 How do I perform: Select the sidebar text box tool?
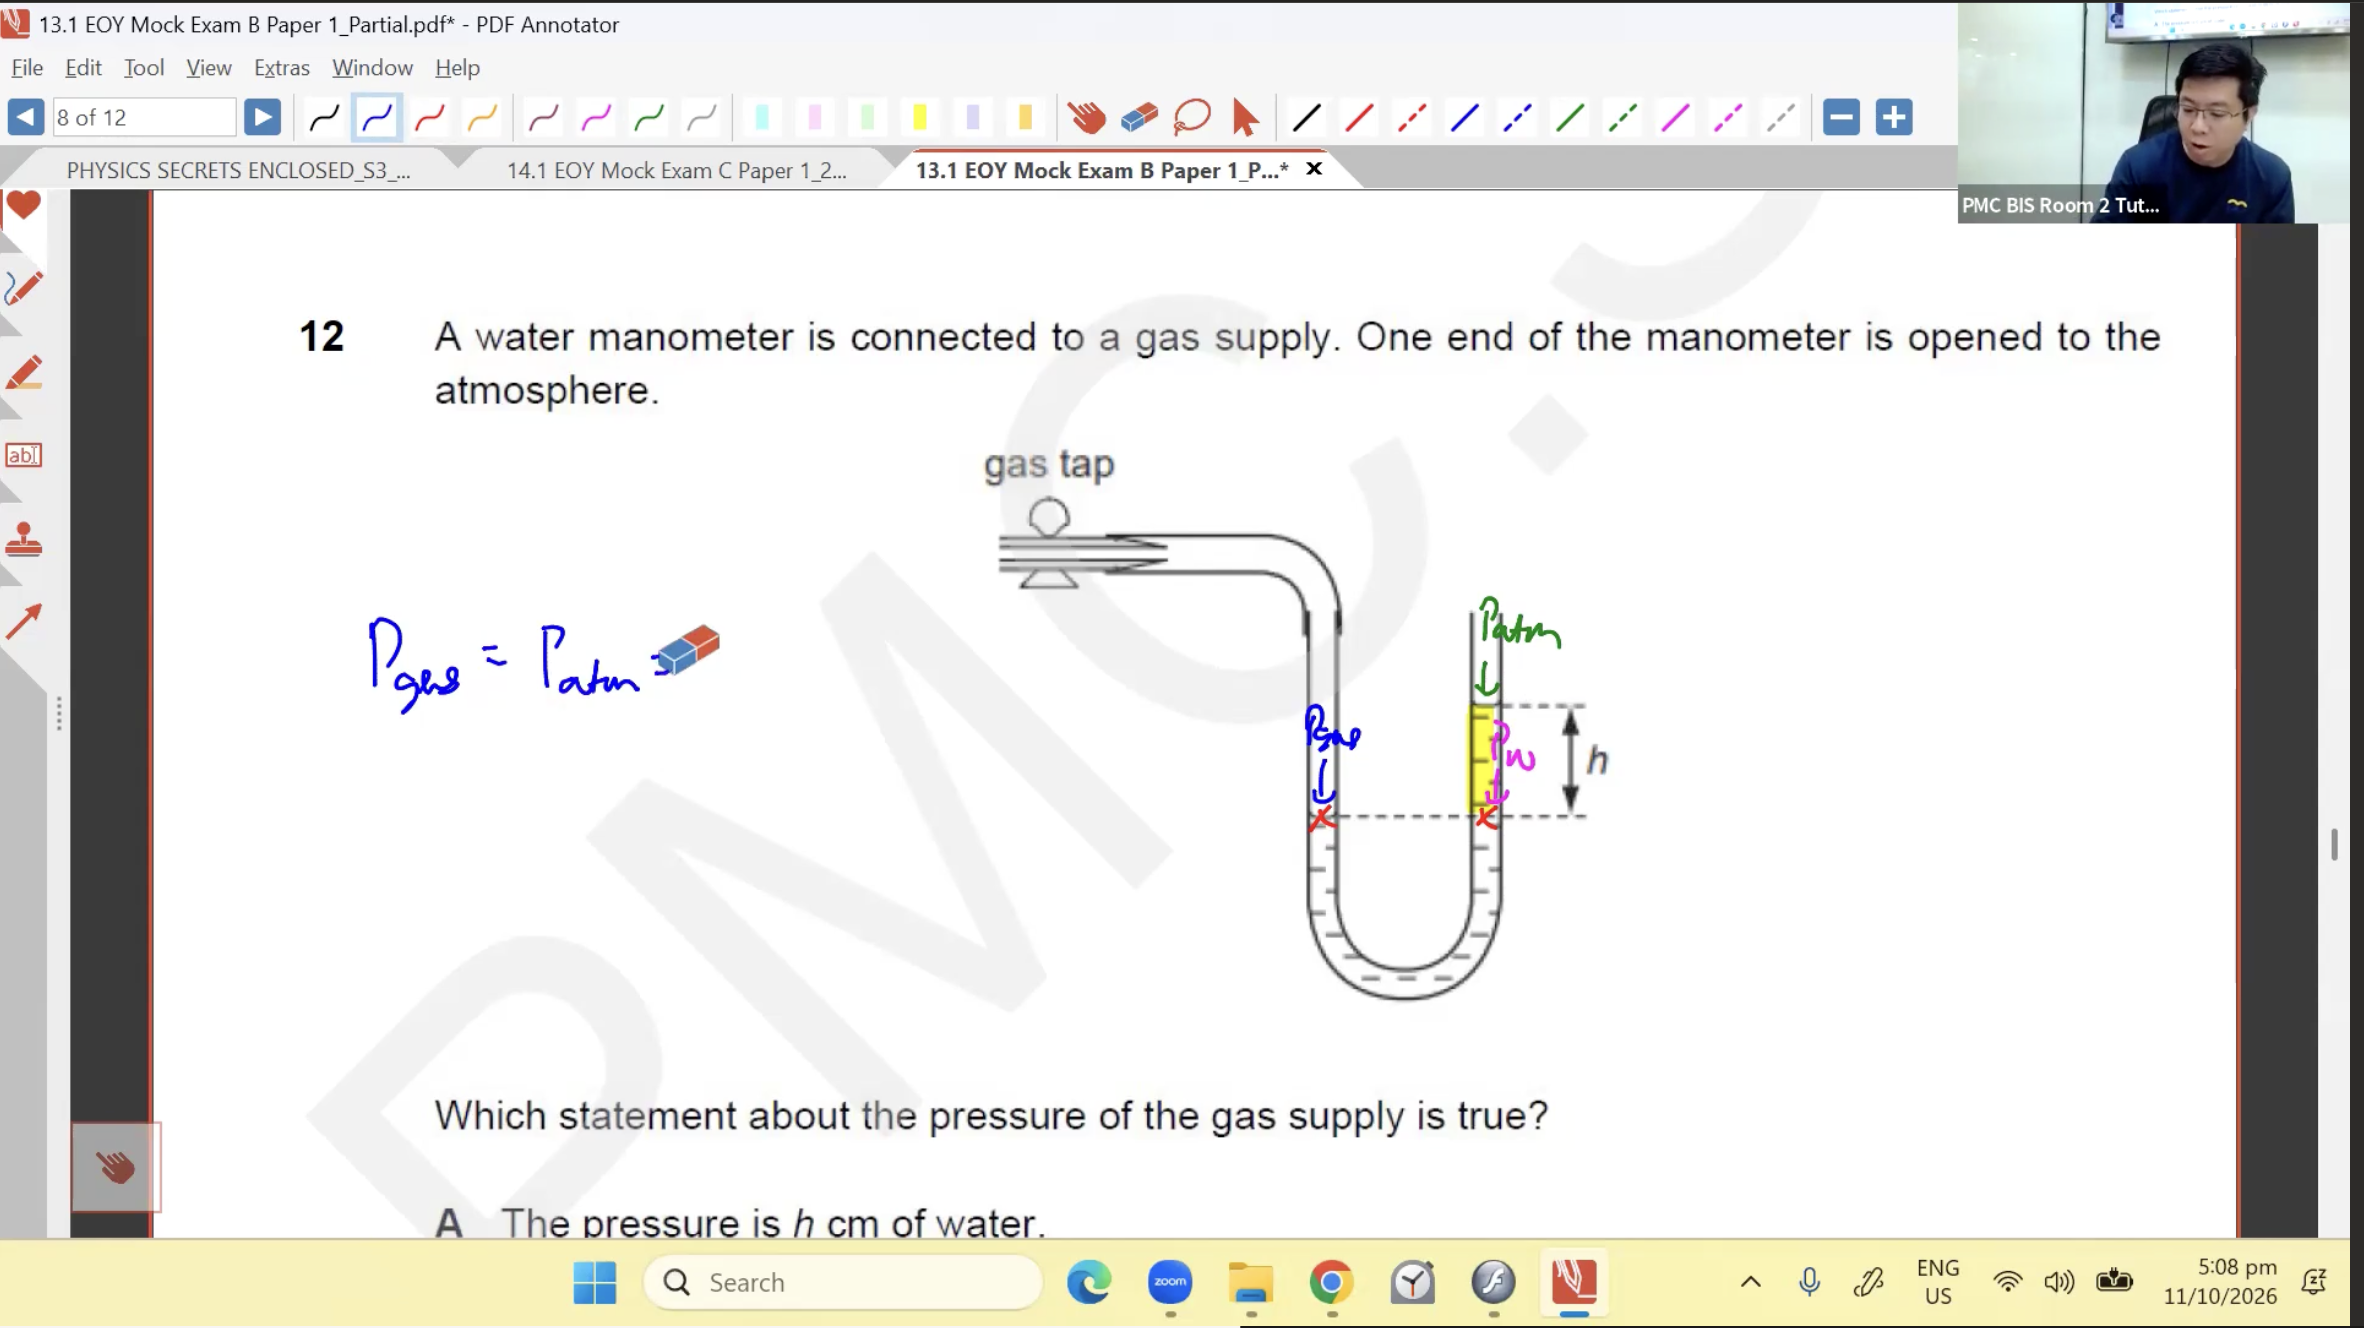tap(23, 455)
